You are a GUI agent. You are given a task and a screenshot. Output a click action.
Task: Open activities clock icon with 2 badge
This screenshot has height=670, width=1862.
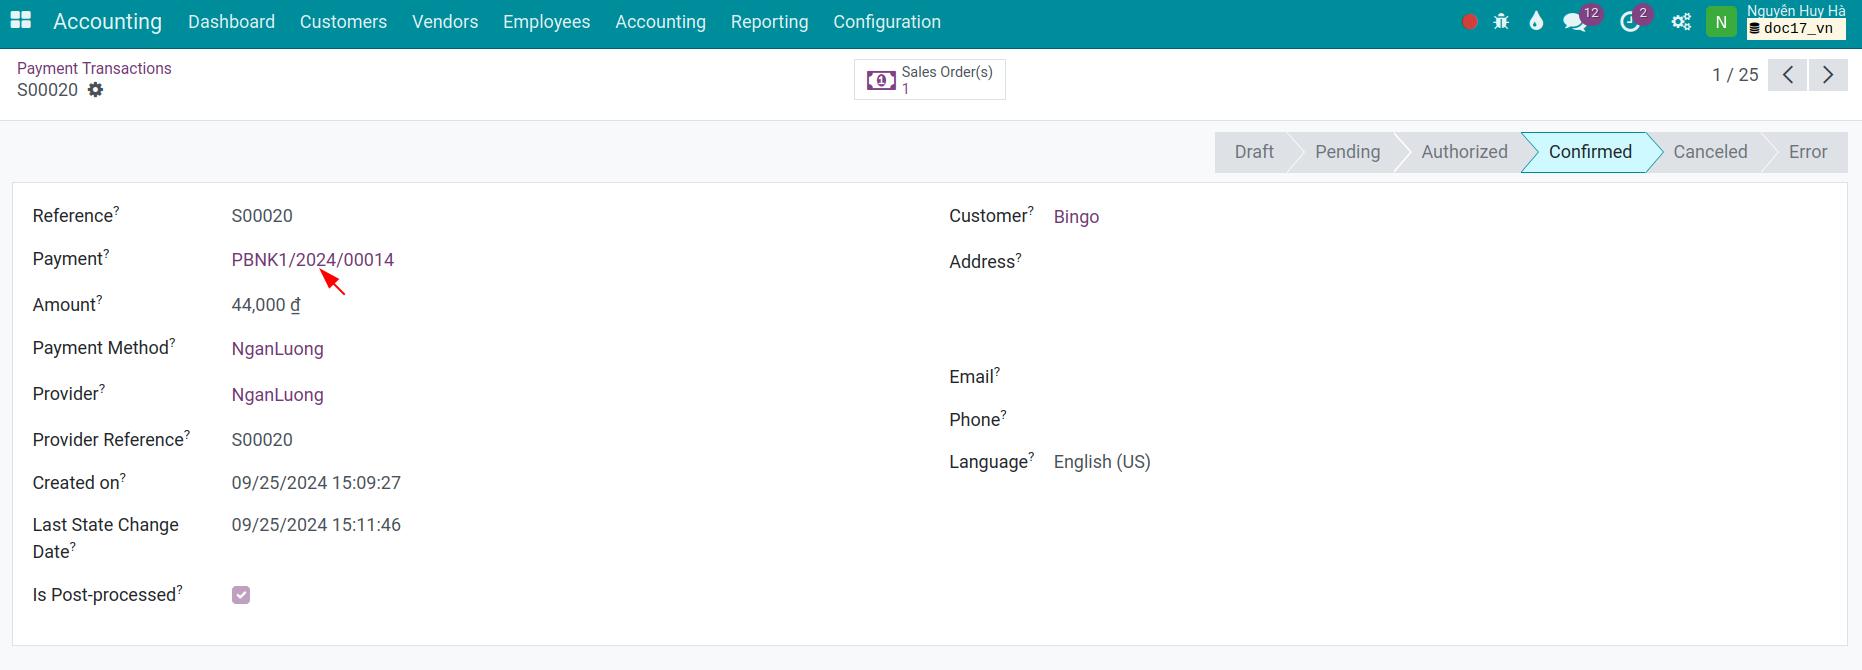[x=1630, y=22]
